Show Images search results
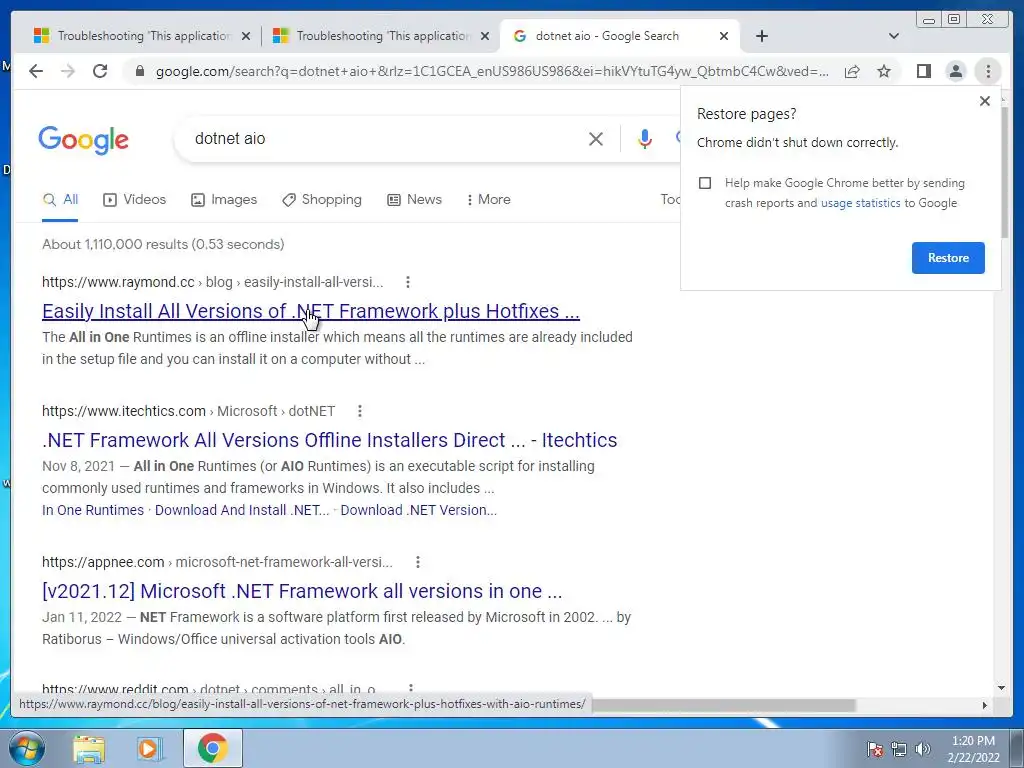Image resolution: width=1024 pixels, height=768 pixels. [224, 199]
